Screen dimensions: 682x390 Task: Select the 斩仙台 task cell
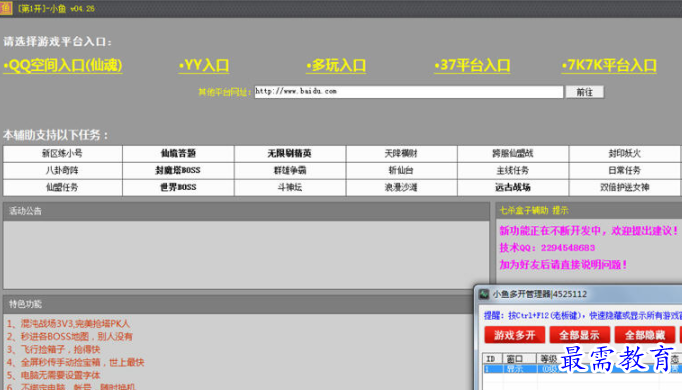(401, 170)
